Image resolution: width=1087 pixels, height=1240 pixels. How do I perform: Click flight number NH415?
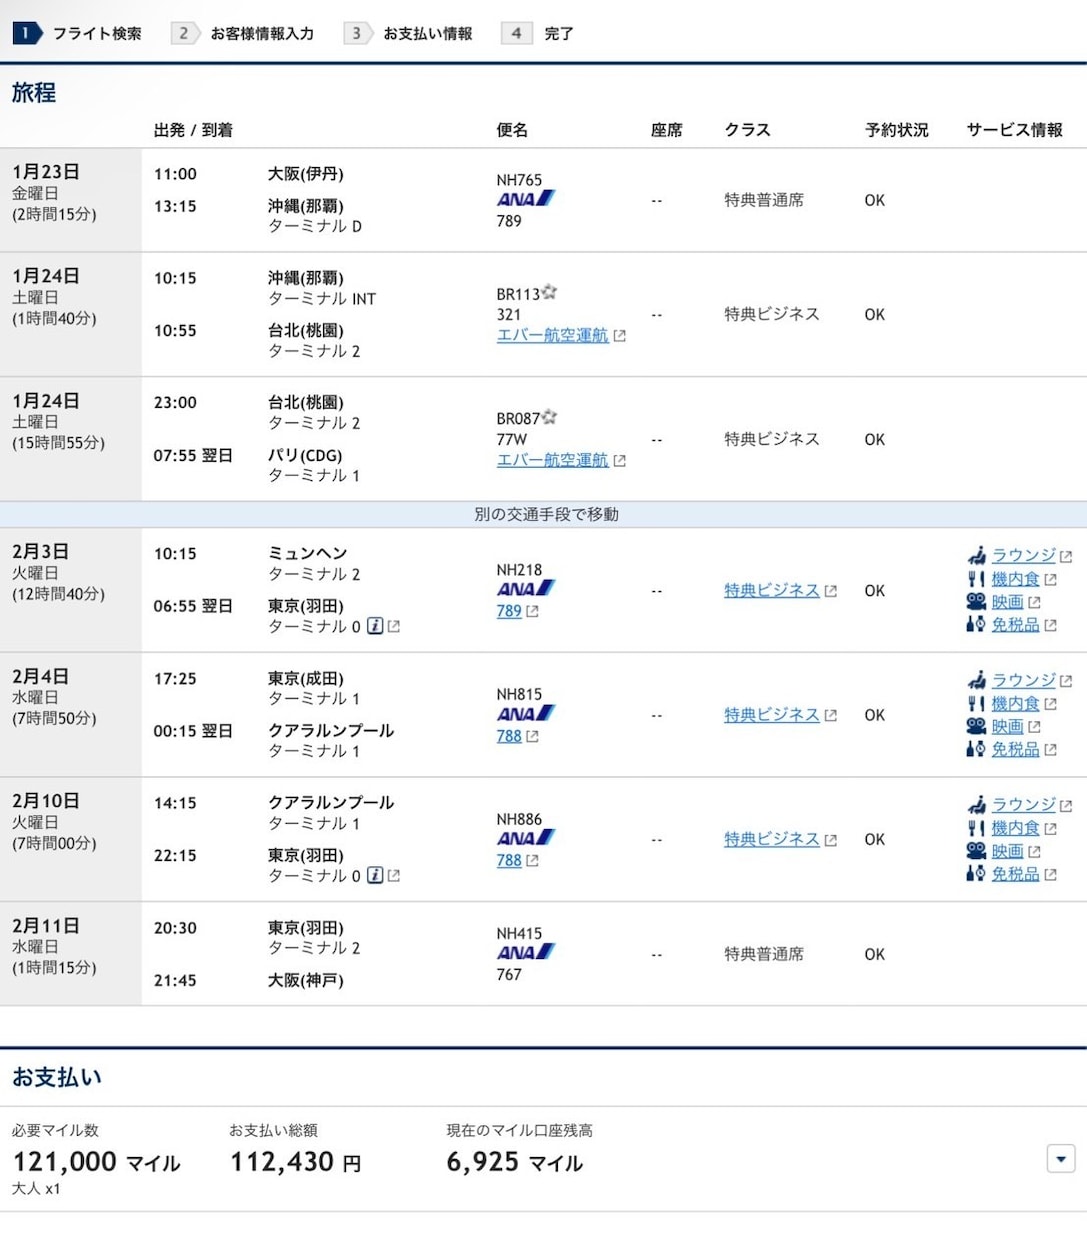click(x=519, y=933)
